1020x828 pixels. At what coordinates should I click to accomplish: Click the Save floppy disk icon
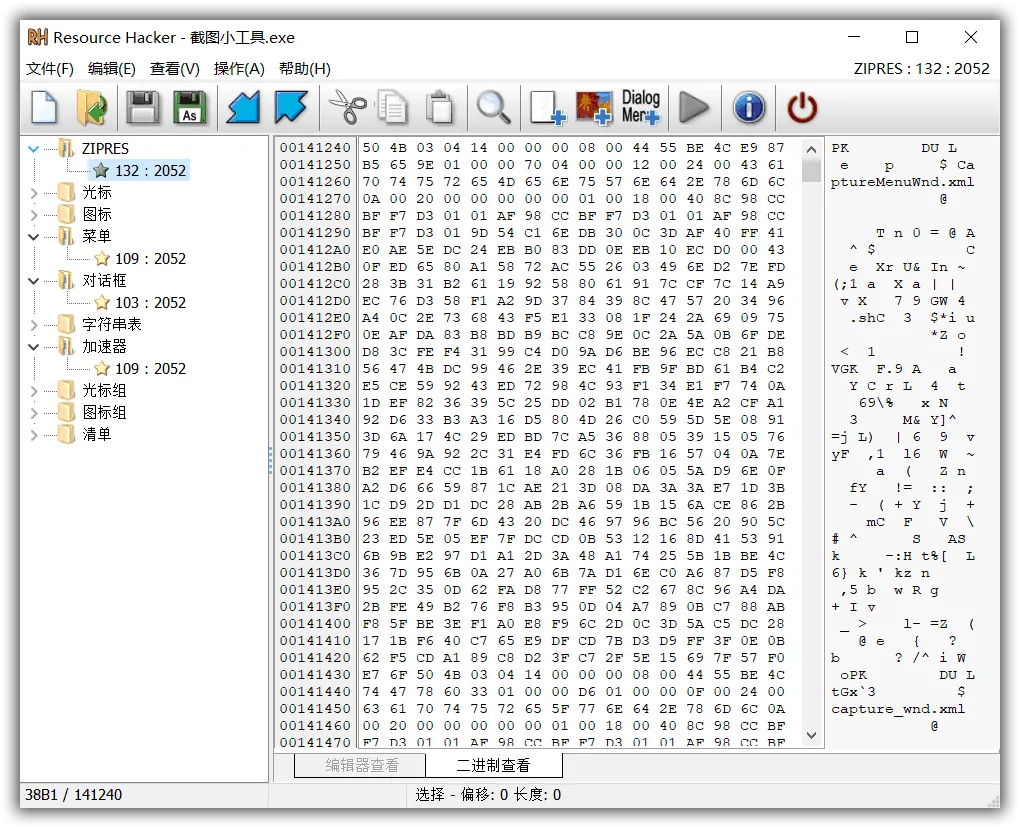(x=142, y=108)
